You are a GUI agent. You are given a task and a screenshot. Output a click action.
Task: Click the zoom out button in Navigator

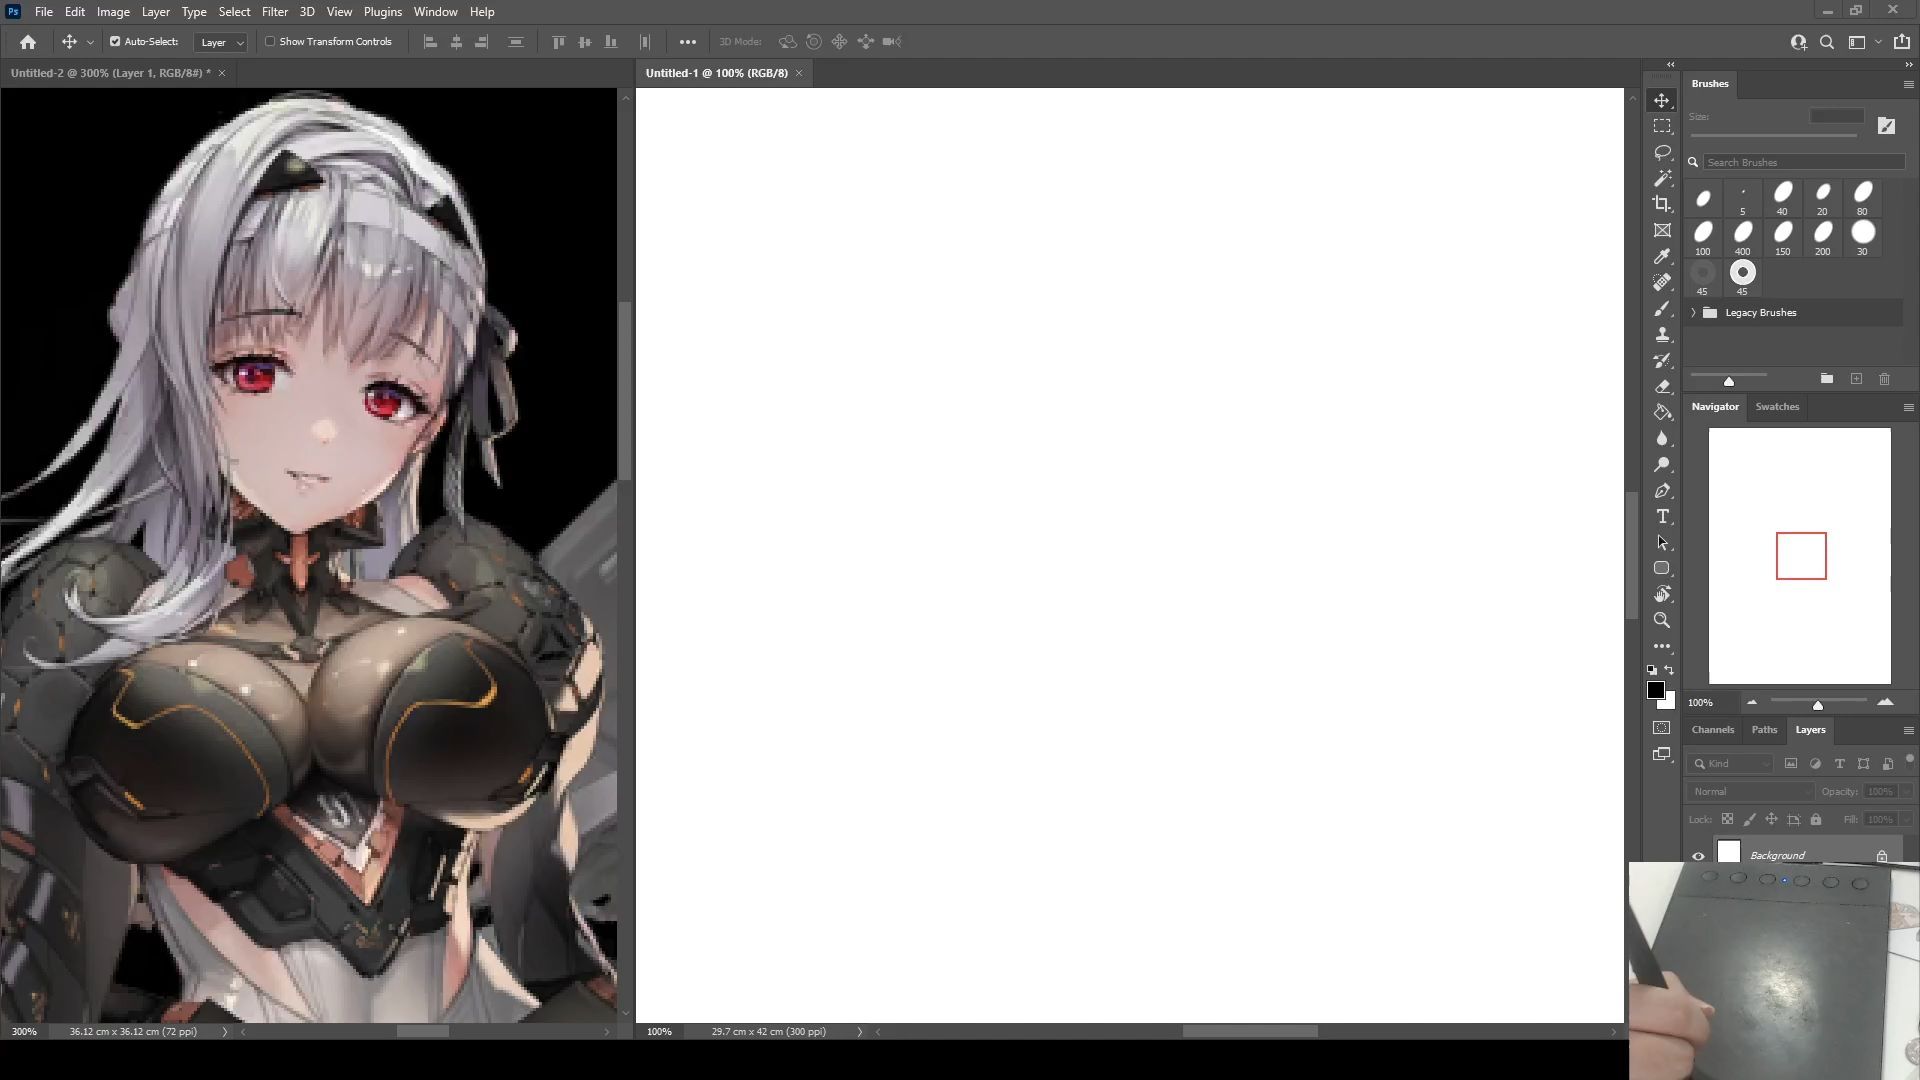[x=1751, y=703]
